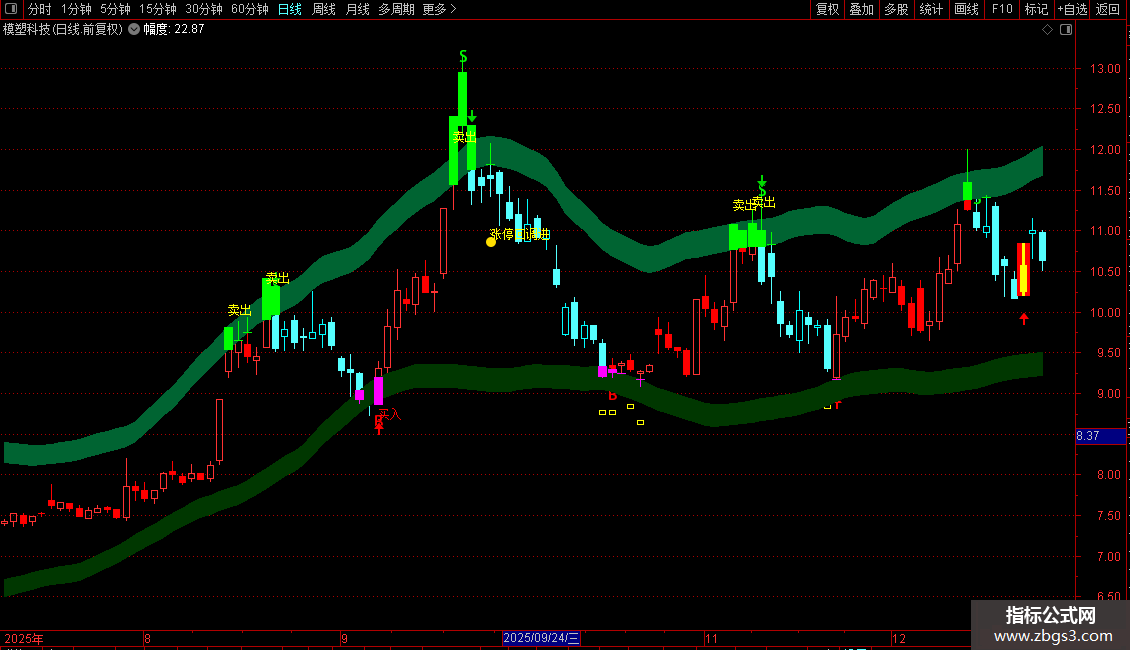Click the 11.50 price axis label

pyautogui.click(x=1105, y=191)
